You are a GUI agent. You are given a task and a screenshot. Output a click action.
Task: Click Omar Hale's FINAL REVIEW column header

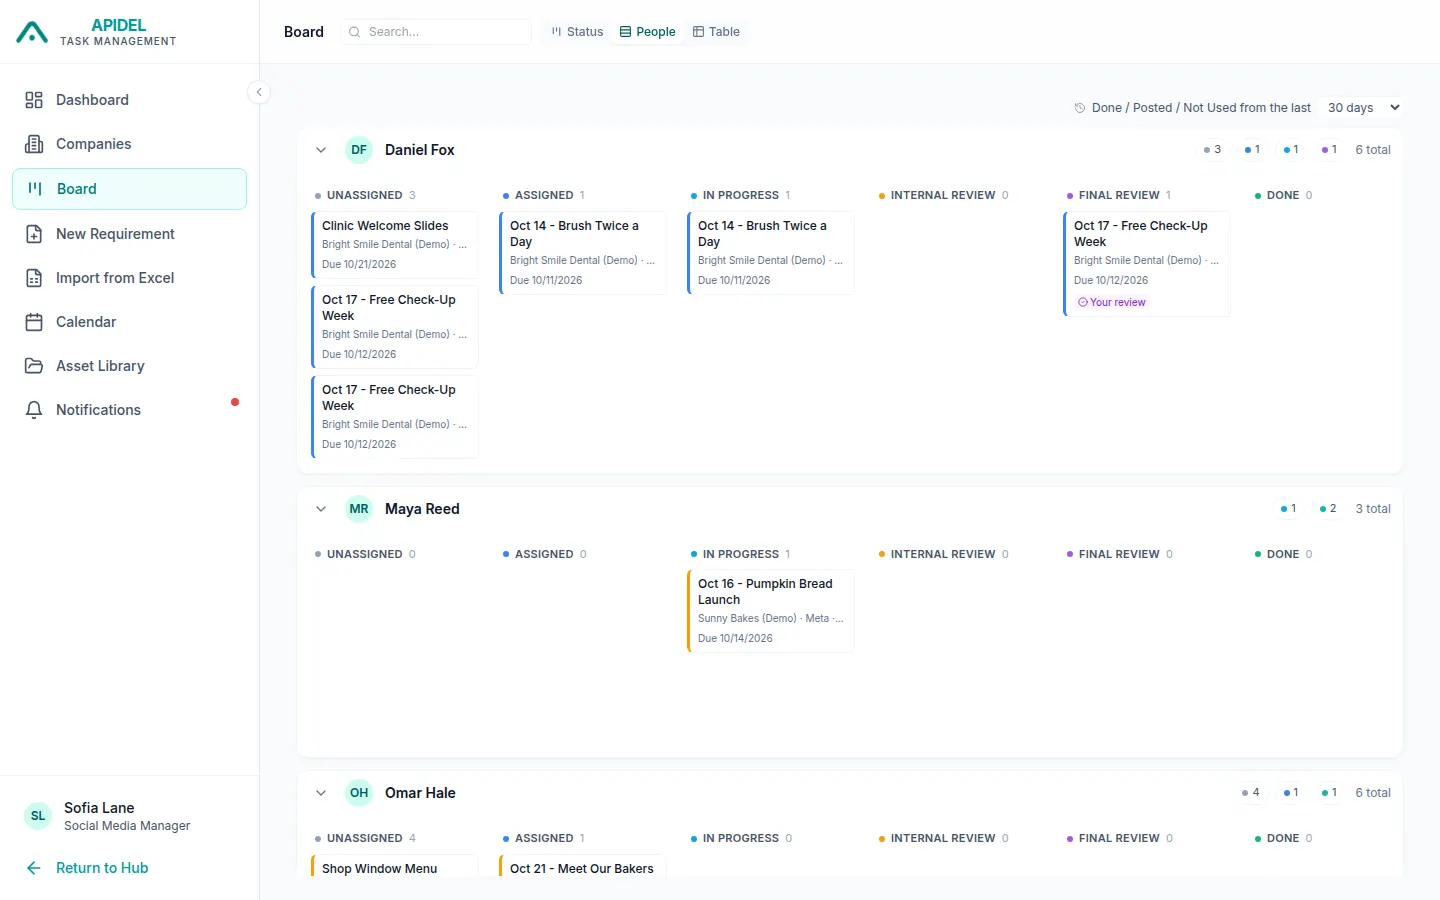[x=1120, y=838]
